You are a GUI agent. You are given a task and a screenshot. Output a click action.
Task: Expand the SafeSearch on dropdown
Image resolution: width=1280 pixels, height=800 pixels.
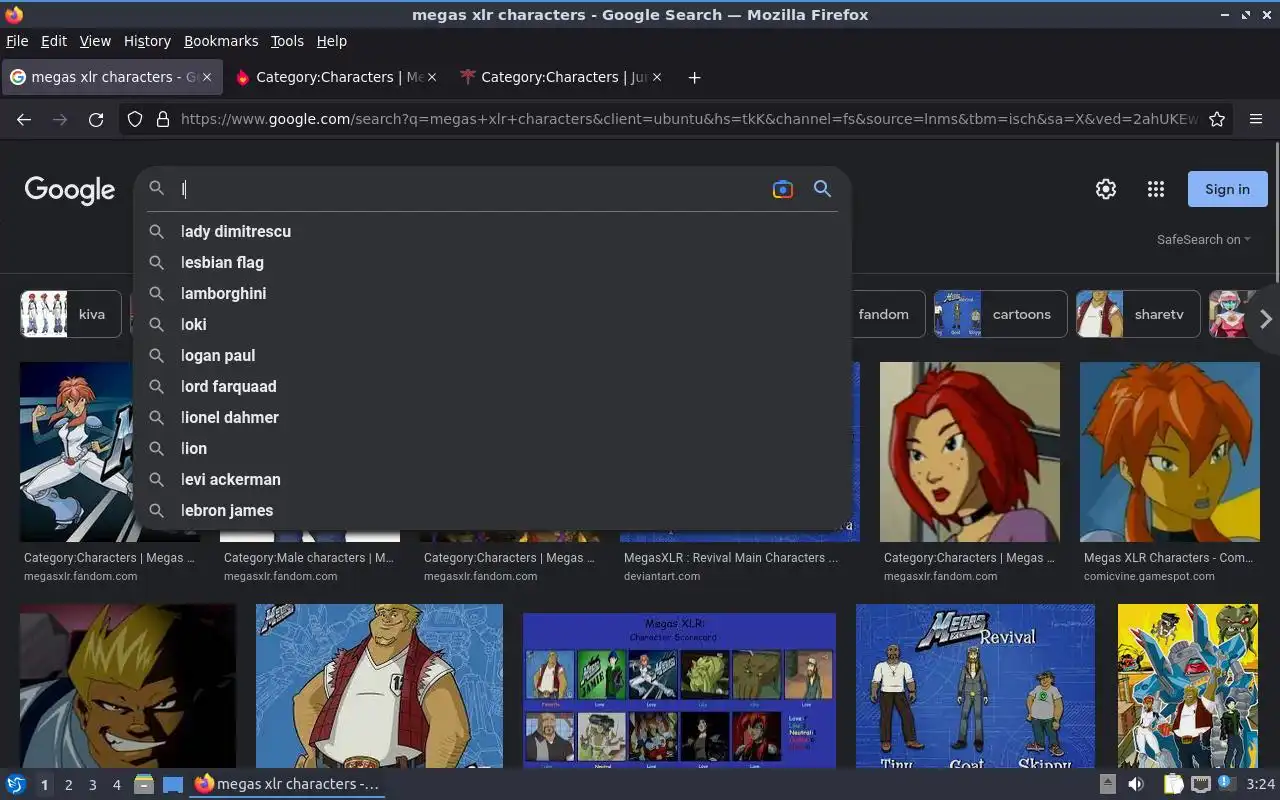(x=1203, y=239)
